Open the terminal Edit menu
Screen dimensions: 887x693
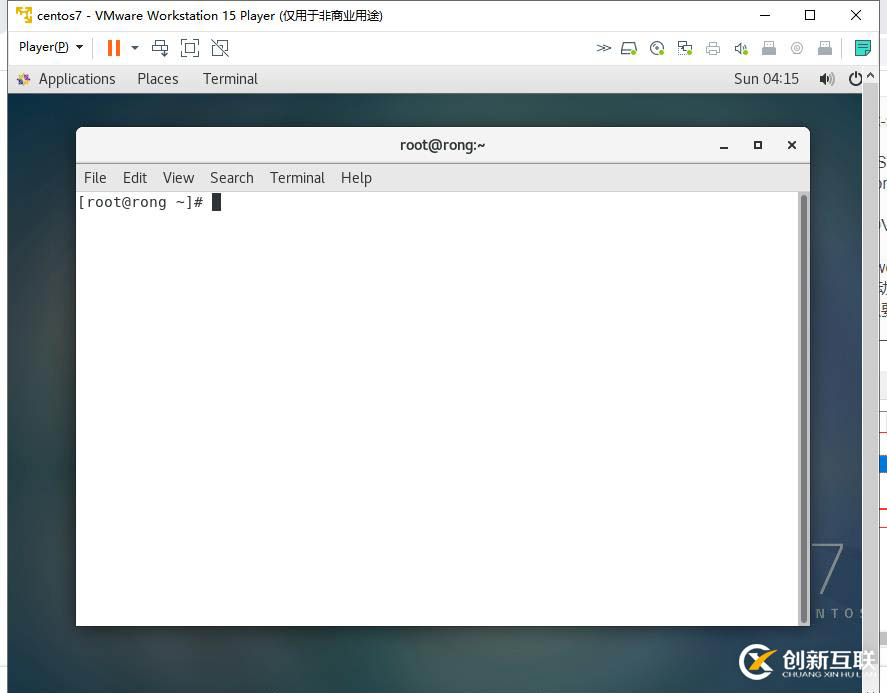point(135,178)
